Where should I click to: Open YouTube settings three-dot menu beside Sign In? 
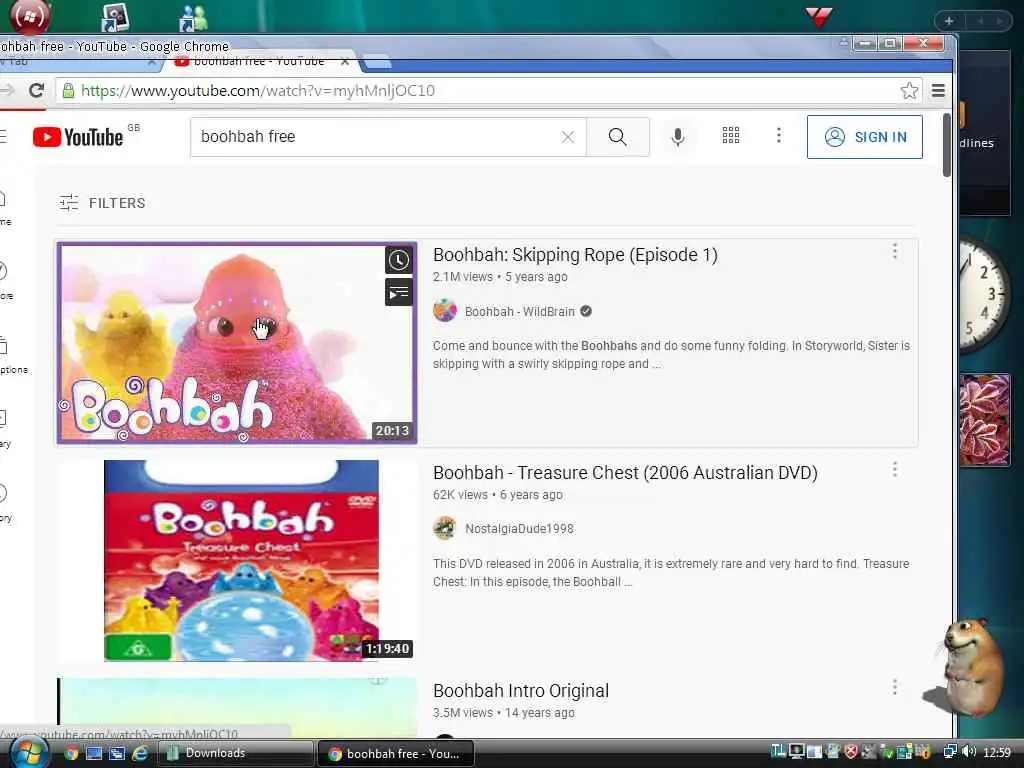pyautogui.click(x=778, y=135)
